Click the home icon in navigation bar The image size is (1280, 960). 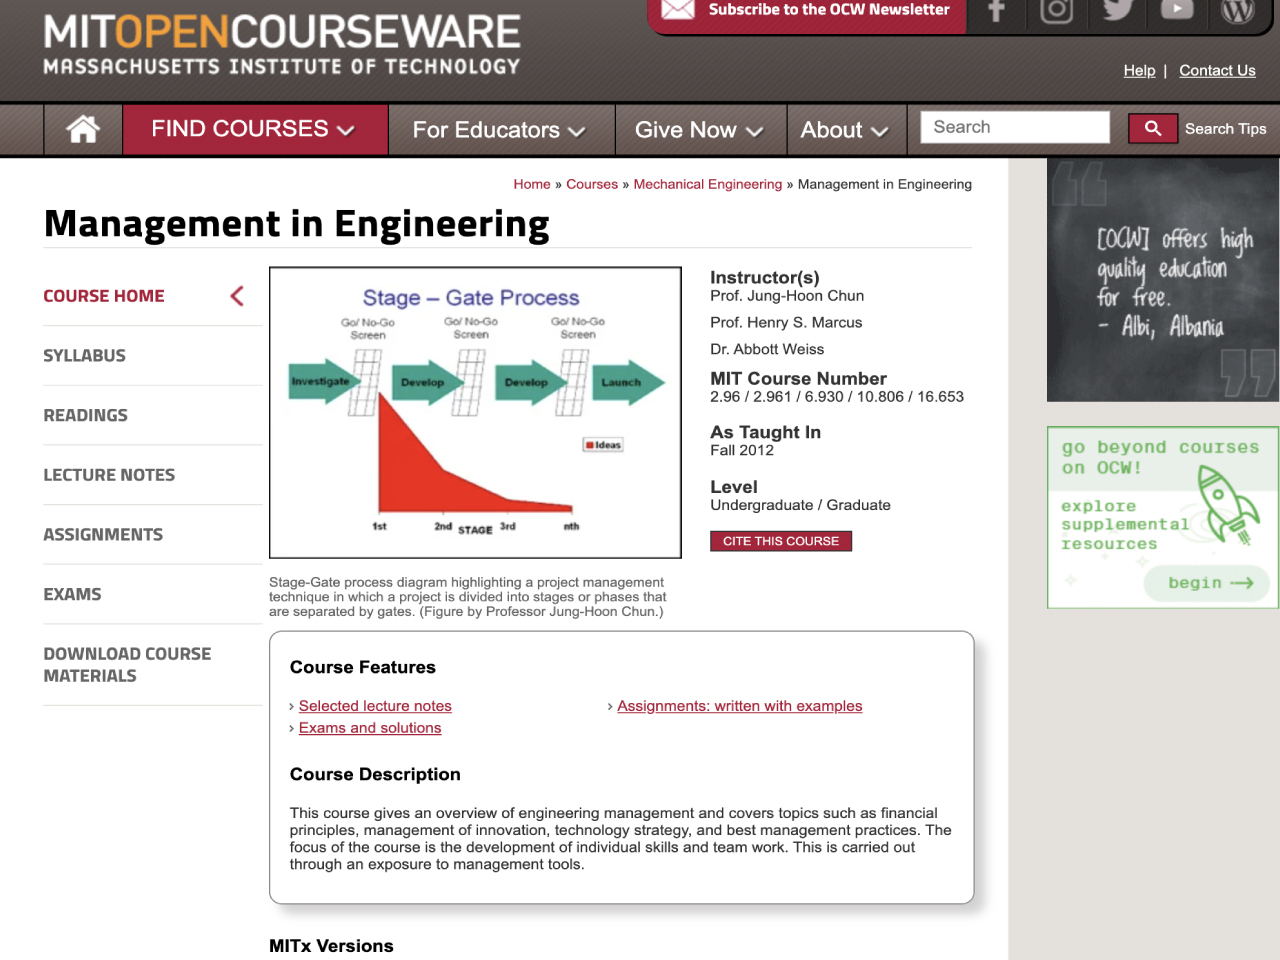click(x=83, y=129)
